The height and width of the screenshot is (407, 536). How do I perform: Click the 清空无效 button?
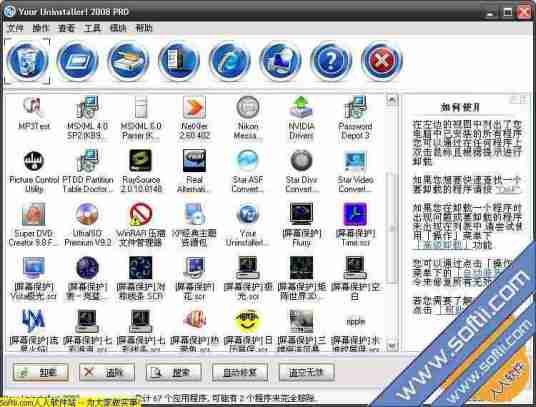[x=306, y=372]
